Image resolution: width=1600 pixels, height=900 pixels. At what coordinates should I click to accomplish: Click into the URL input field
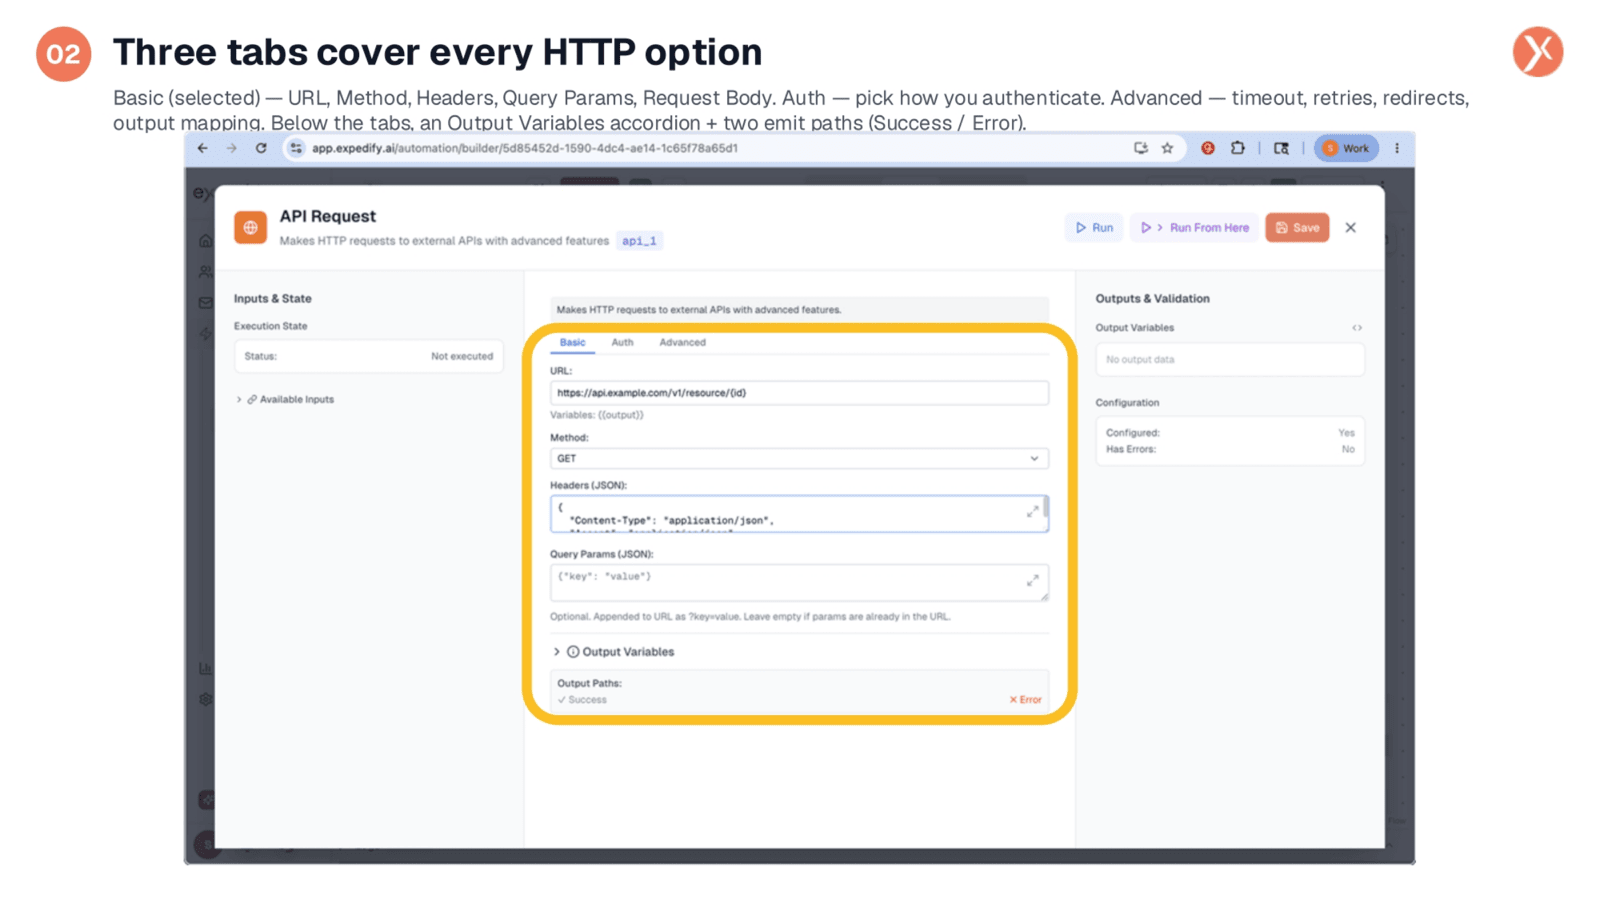[x=799, y=393]
